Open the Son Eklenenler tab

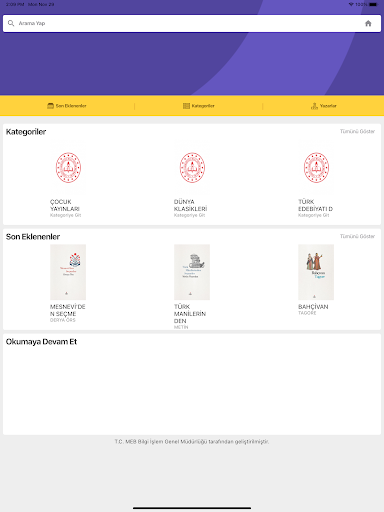tap(67, 106)
